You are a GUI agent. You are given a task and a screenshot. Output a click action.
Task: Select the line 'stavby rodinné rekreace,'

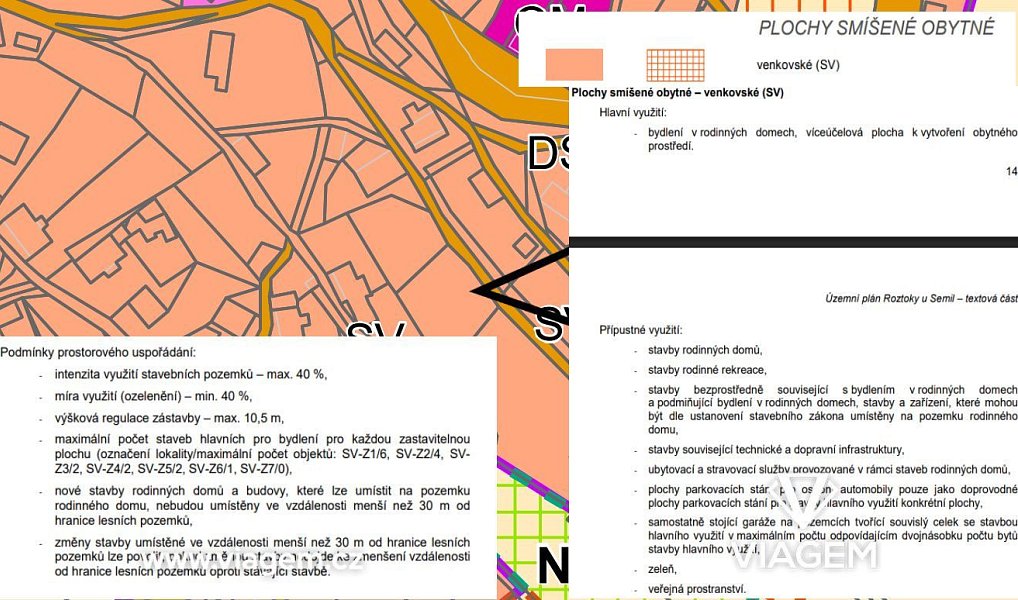pos(707,370)
